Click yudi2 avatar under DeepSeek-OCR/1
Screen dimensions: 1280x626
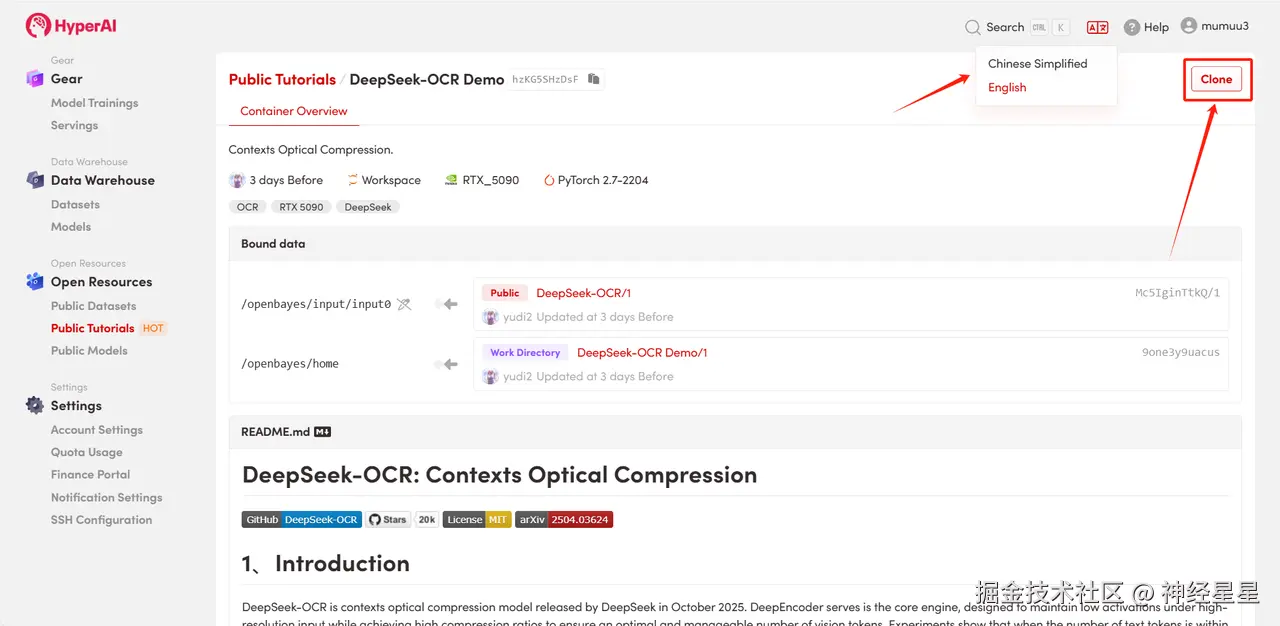(x=490, y=317)
